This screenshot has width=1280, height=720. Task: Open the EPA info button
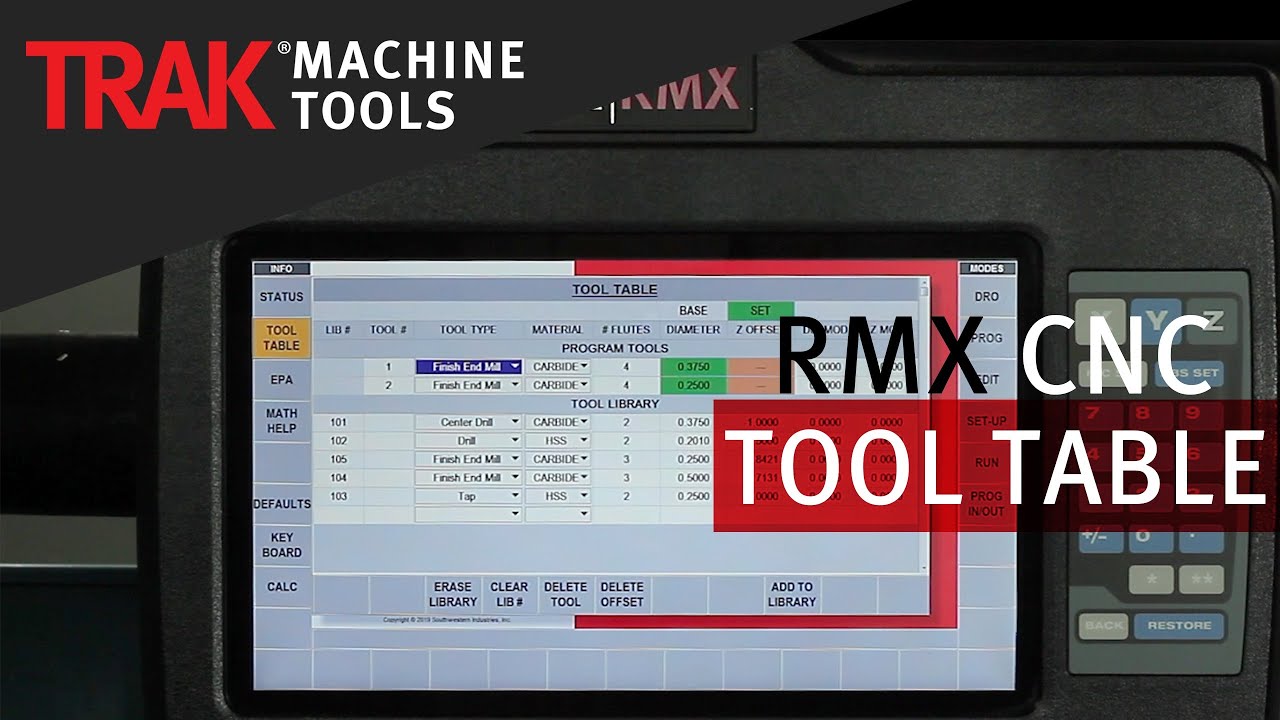[x=281, y=380]
